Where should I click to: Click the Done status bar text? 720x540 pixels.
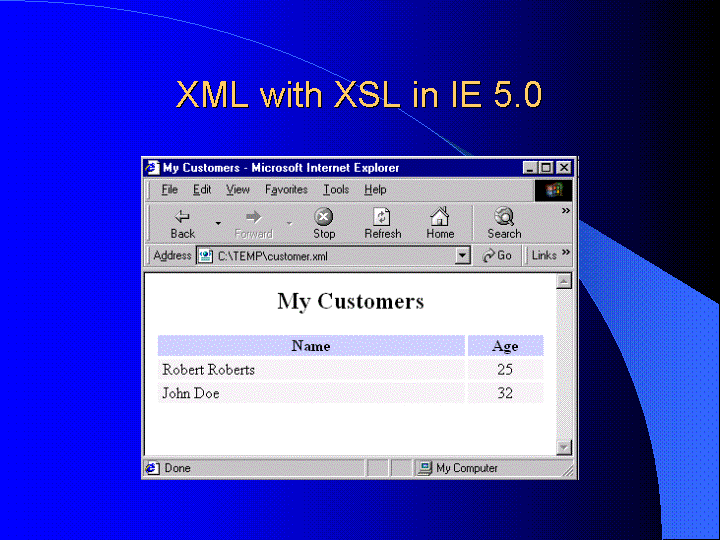[x=177, y=468]
